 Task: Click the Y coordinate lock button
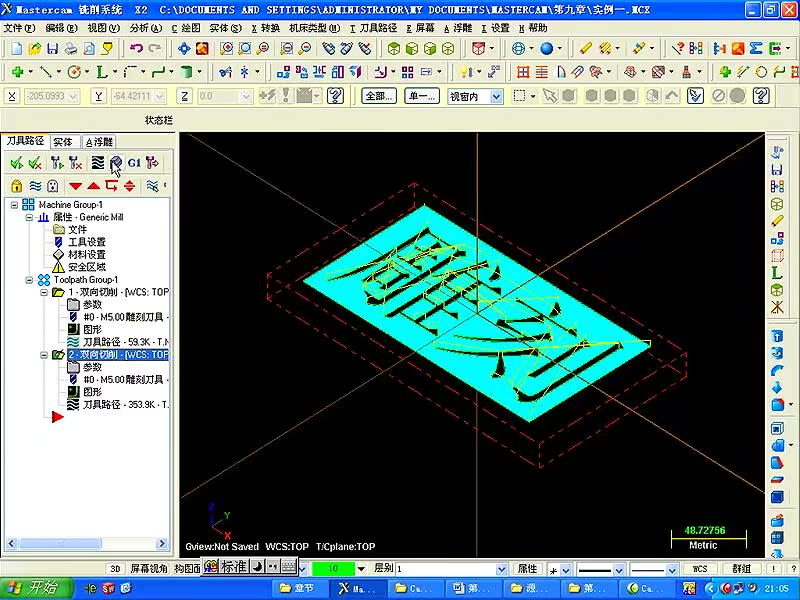tap(98, 96)
